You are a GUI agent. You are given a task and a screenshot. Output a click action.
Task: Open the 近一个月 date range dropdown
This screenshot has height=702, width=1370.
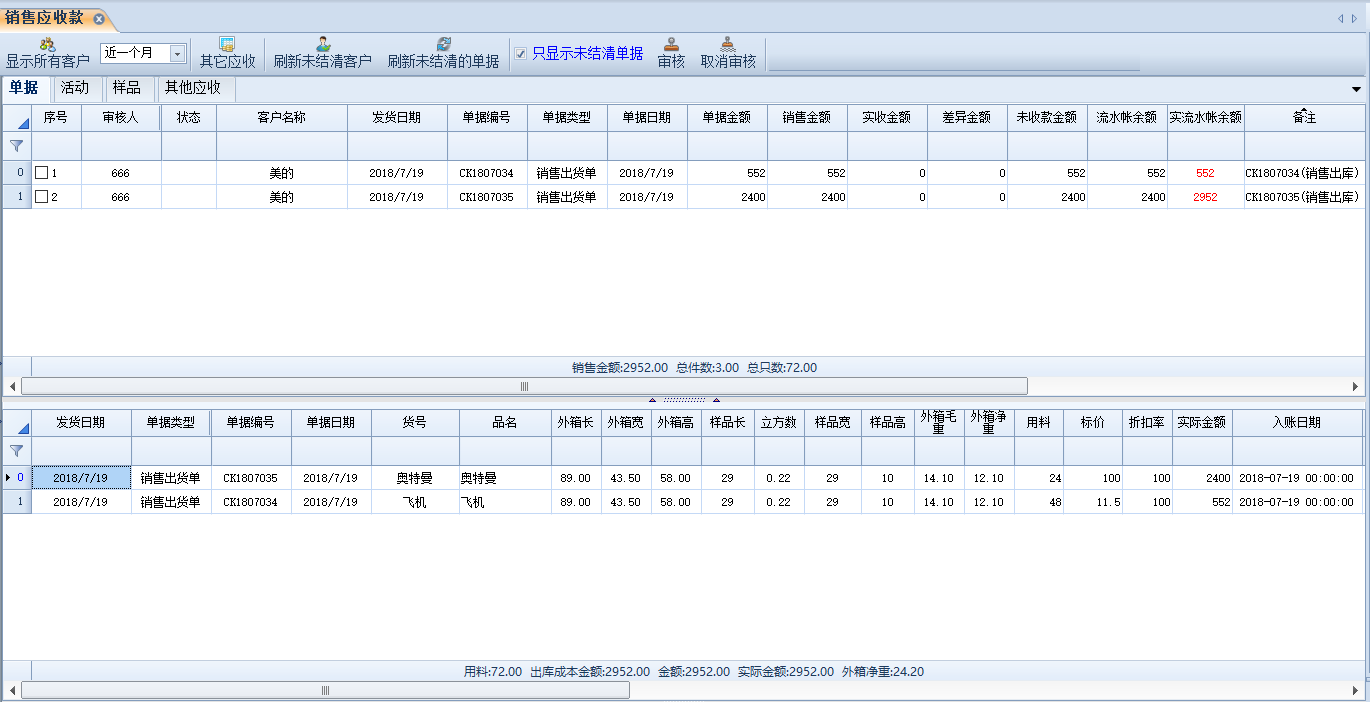point(177,54)
